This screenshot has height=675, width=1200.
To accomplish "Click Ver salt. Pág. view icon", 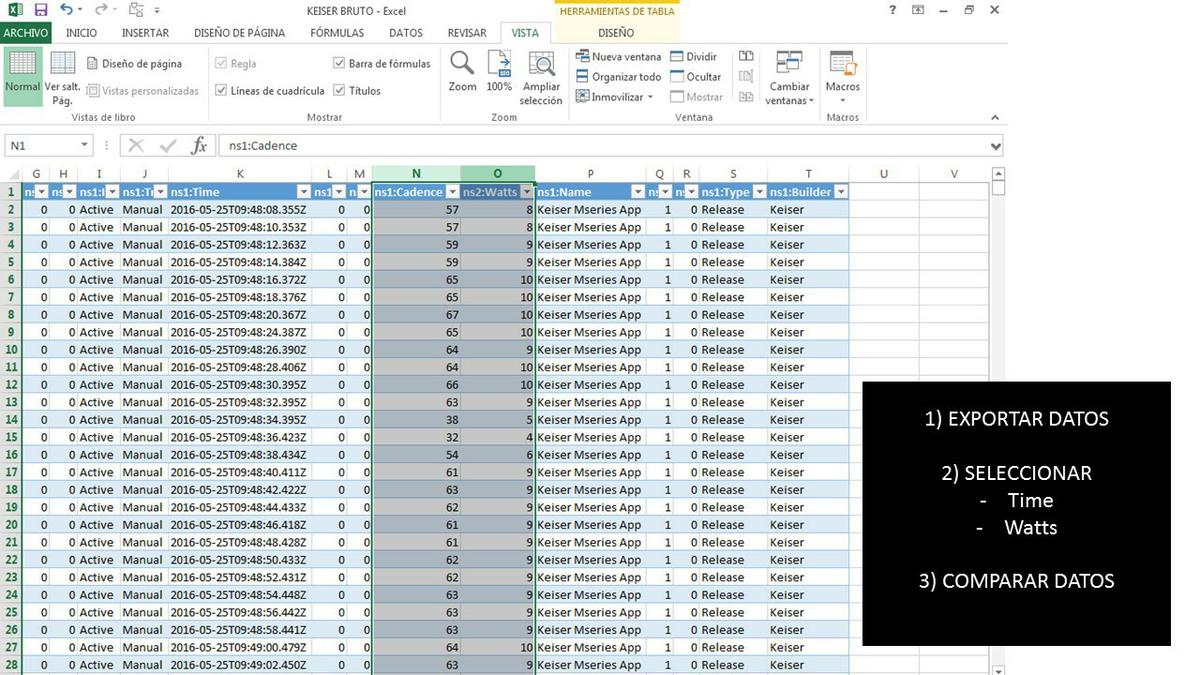I will 63,65.
